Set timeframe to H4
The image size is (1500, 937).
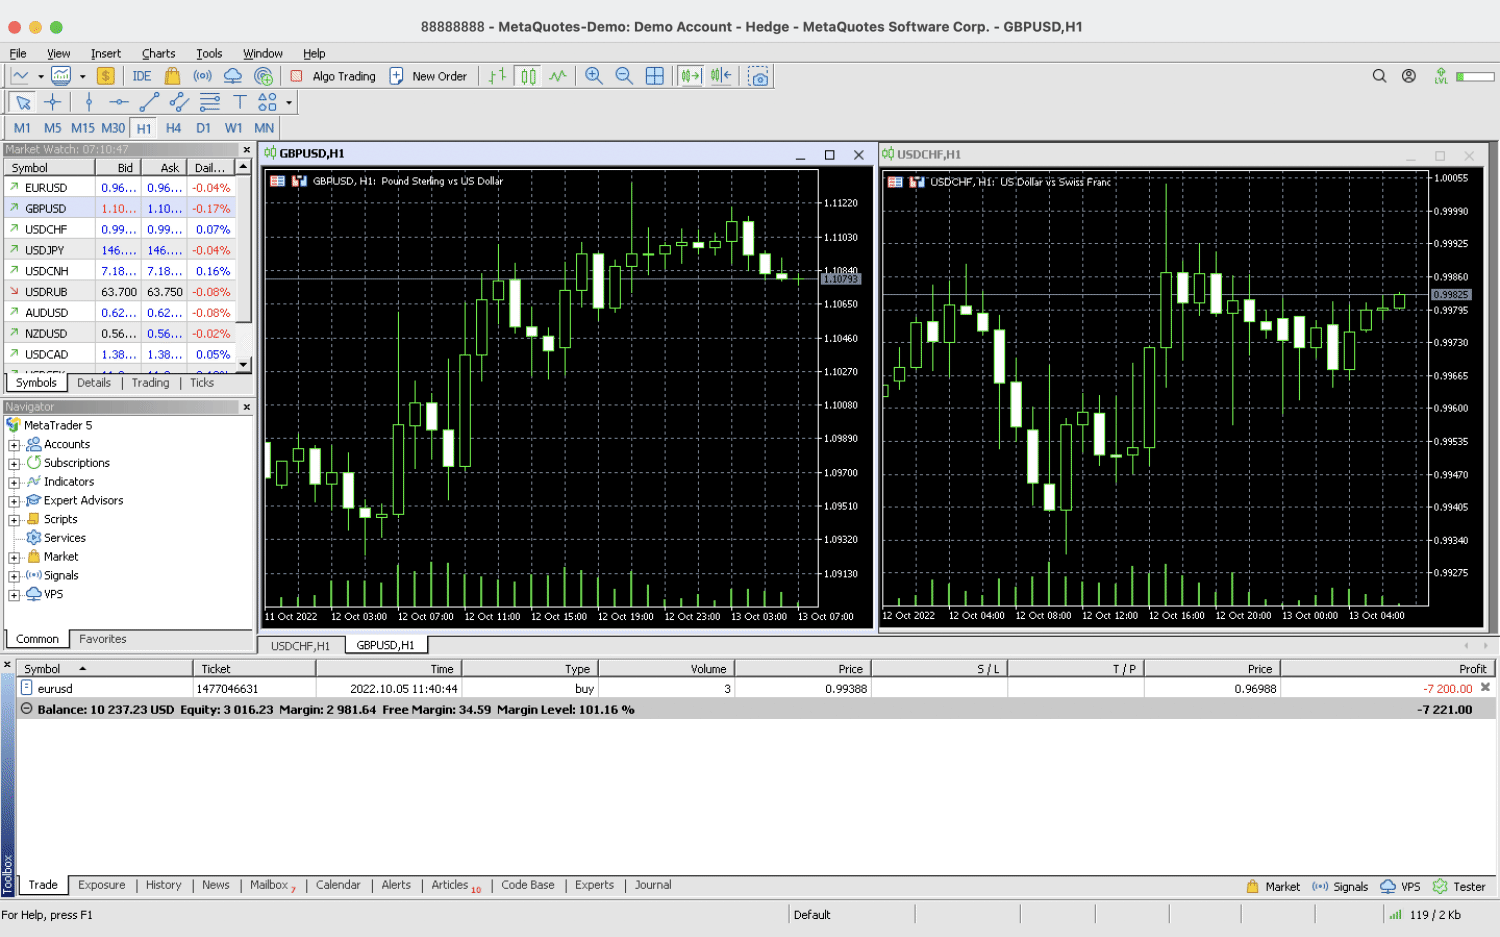[x=174, y=128]
